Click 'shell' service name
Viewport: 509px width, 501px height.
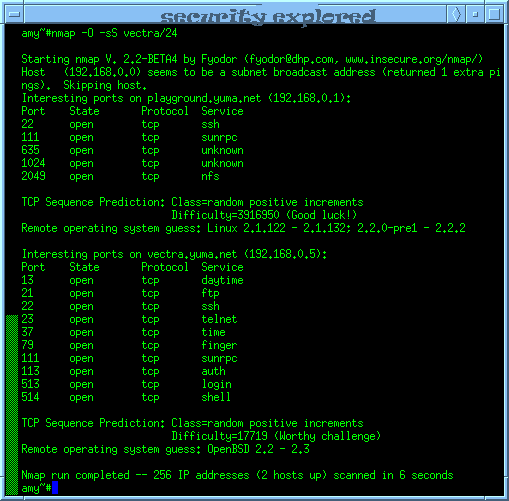216,397
